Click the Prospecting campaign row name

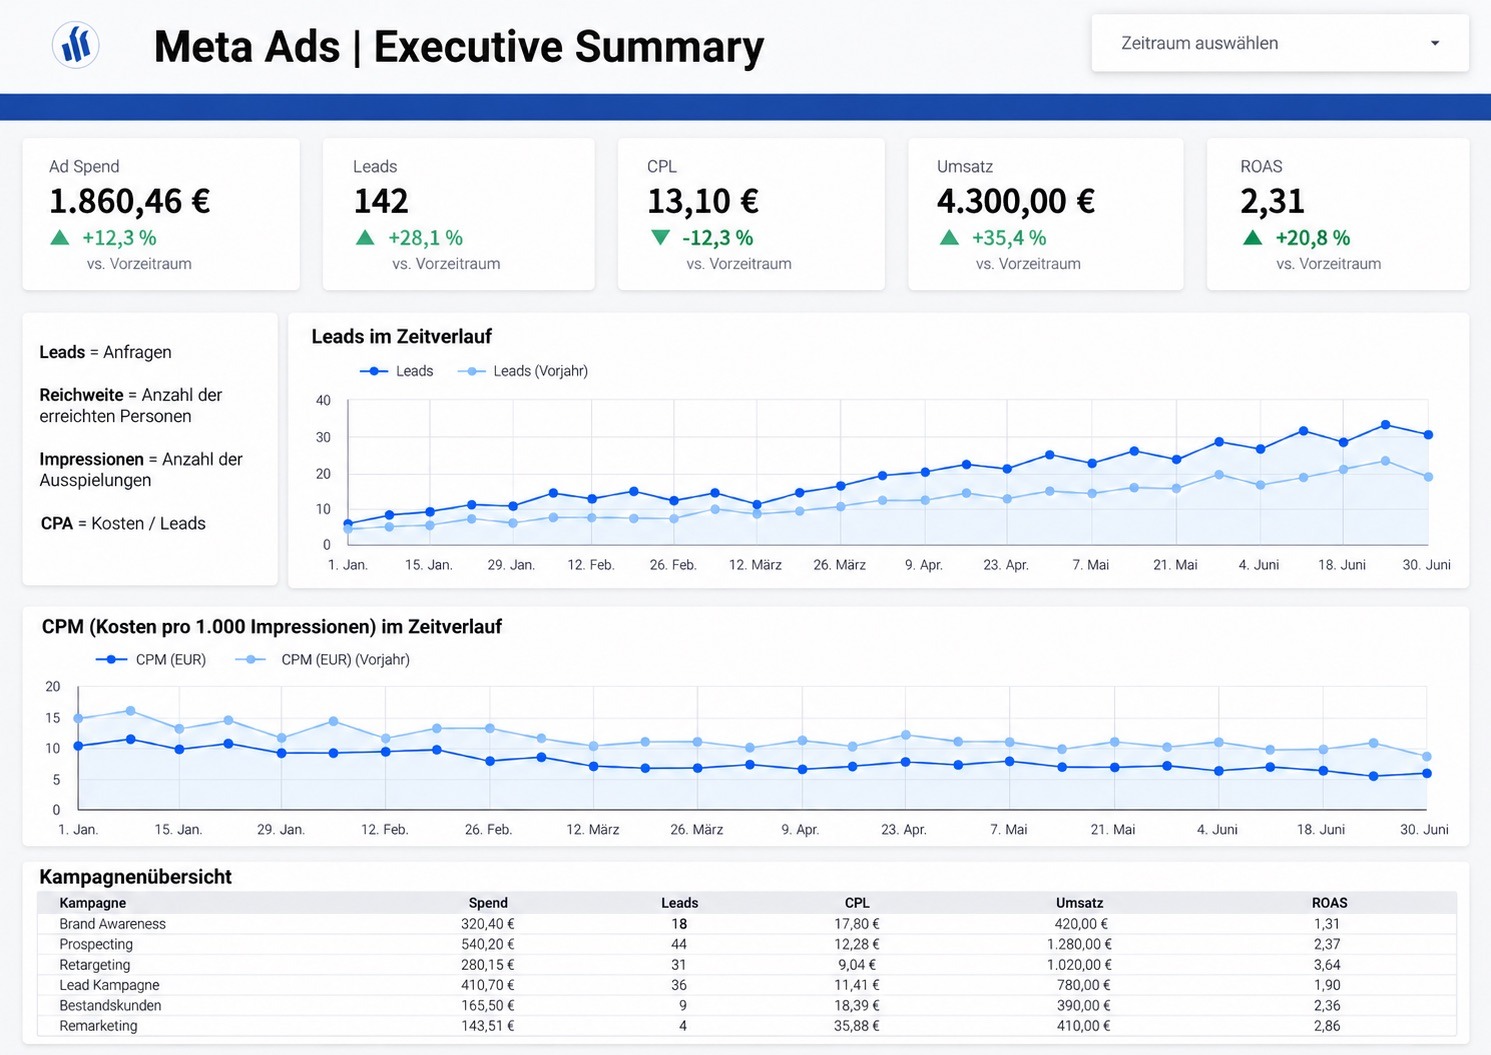coord(96,944)
